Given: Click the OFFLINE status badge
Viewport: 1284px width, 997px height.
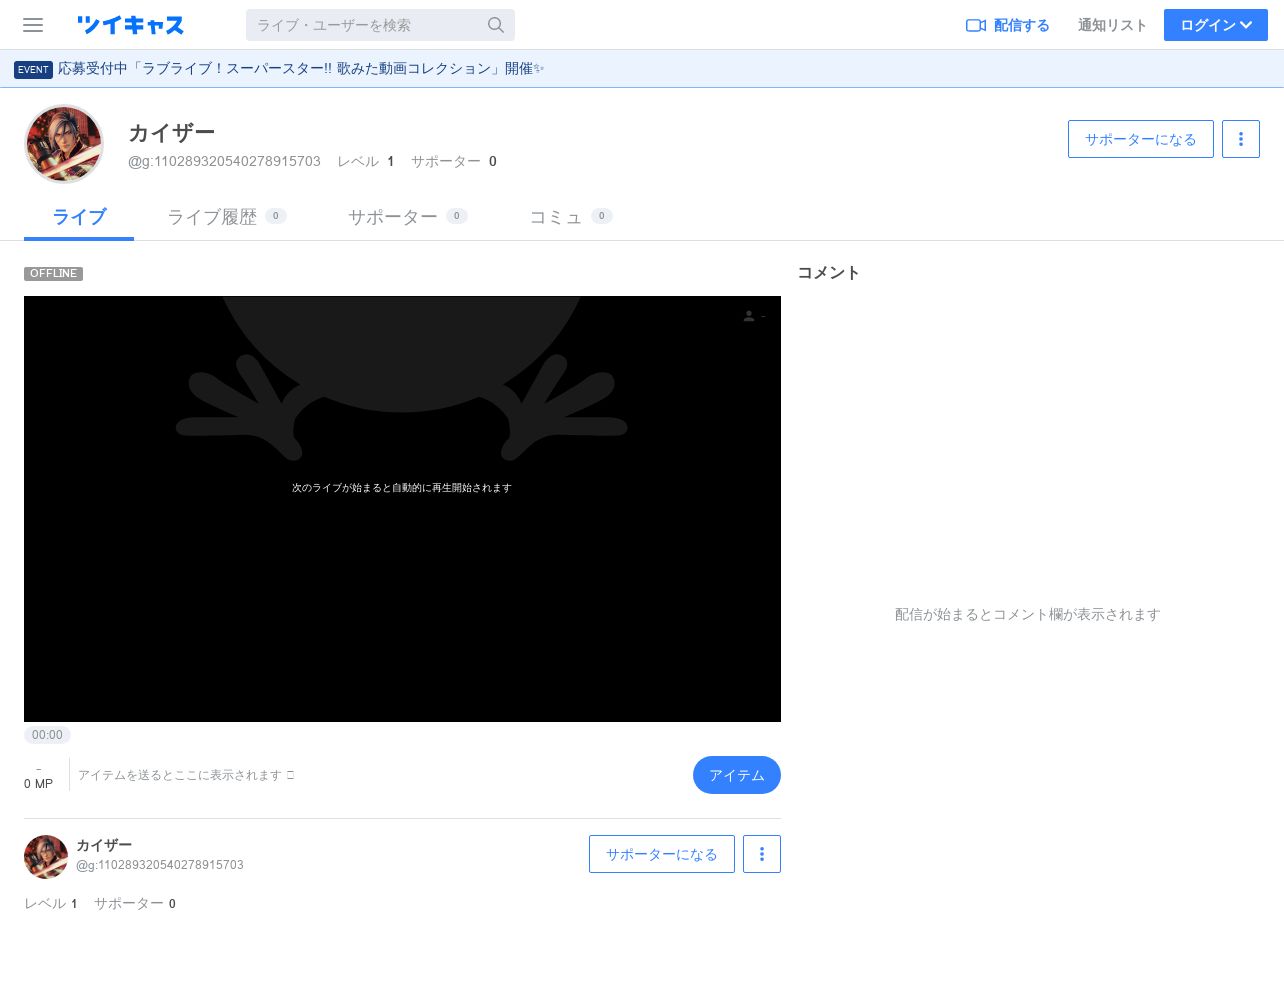Looking at the screenshot, I should pos(53,273).
